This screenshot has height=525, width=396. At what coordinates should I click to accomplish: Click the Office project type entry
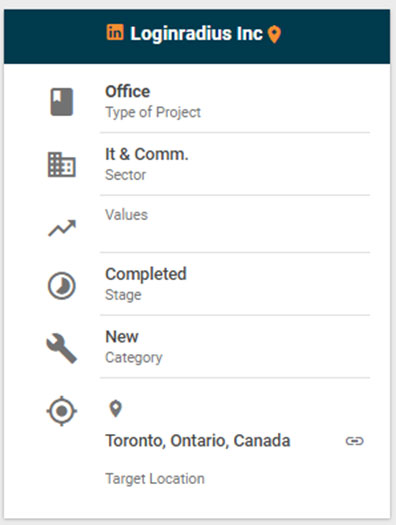pos(235,101)
